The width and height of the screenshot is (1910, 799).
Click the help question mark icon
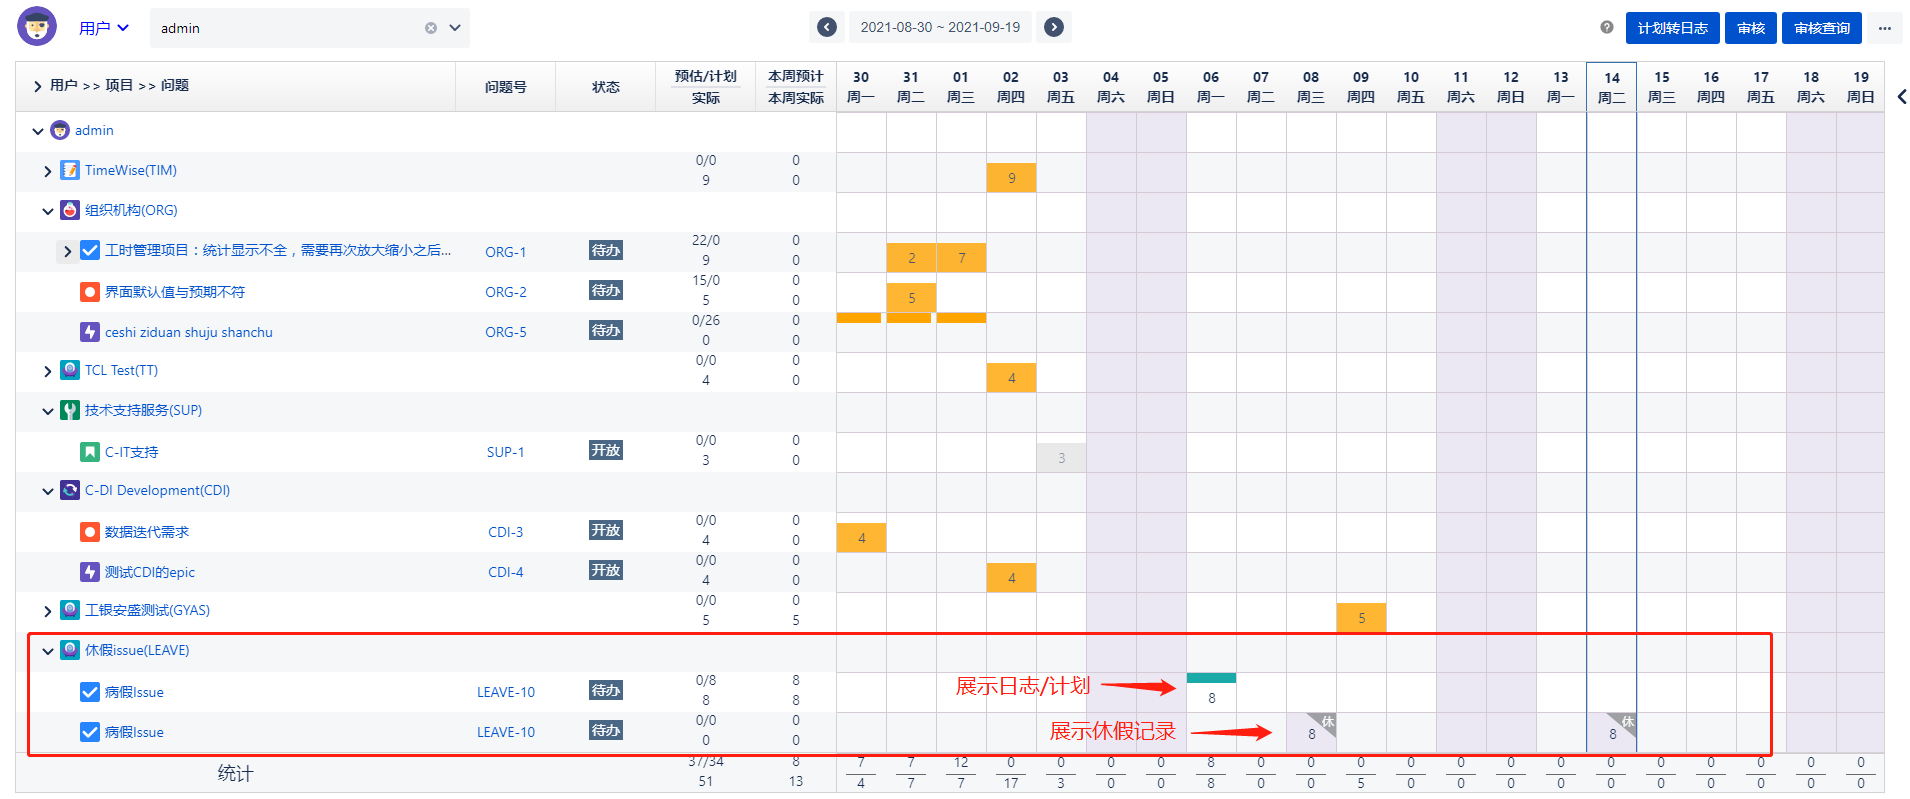pyautogui.click(x=1606, y=27)
